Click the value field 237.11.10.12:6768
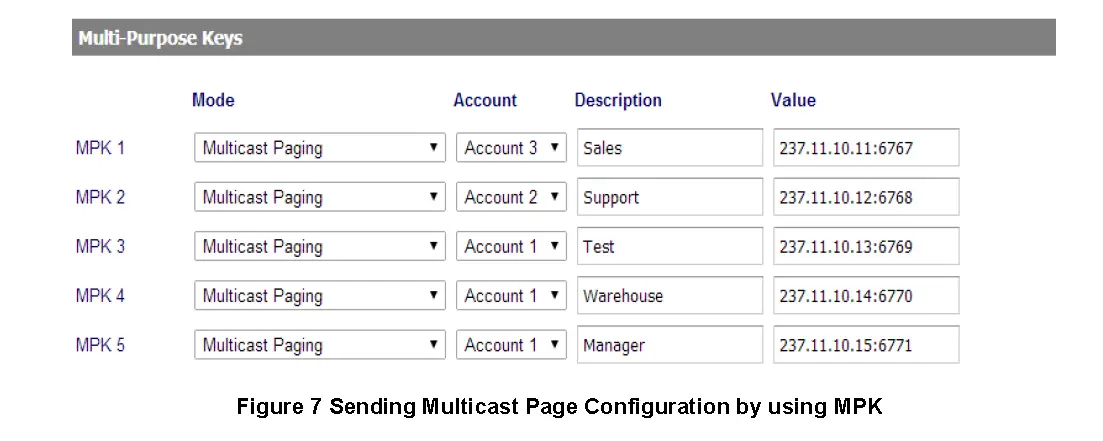 [866, 197]
